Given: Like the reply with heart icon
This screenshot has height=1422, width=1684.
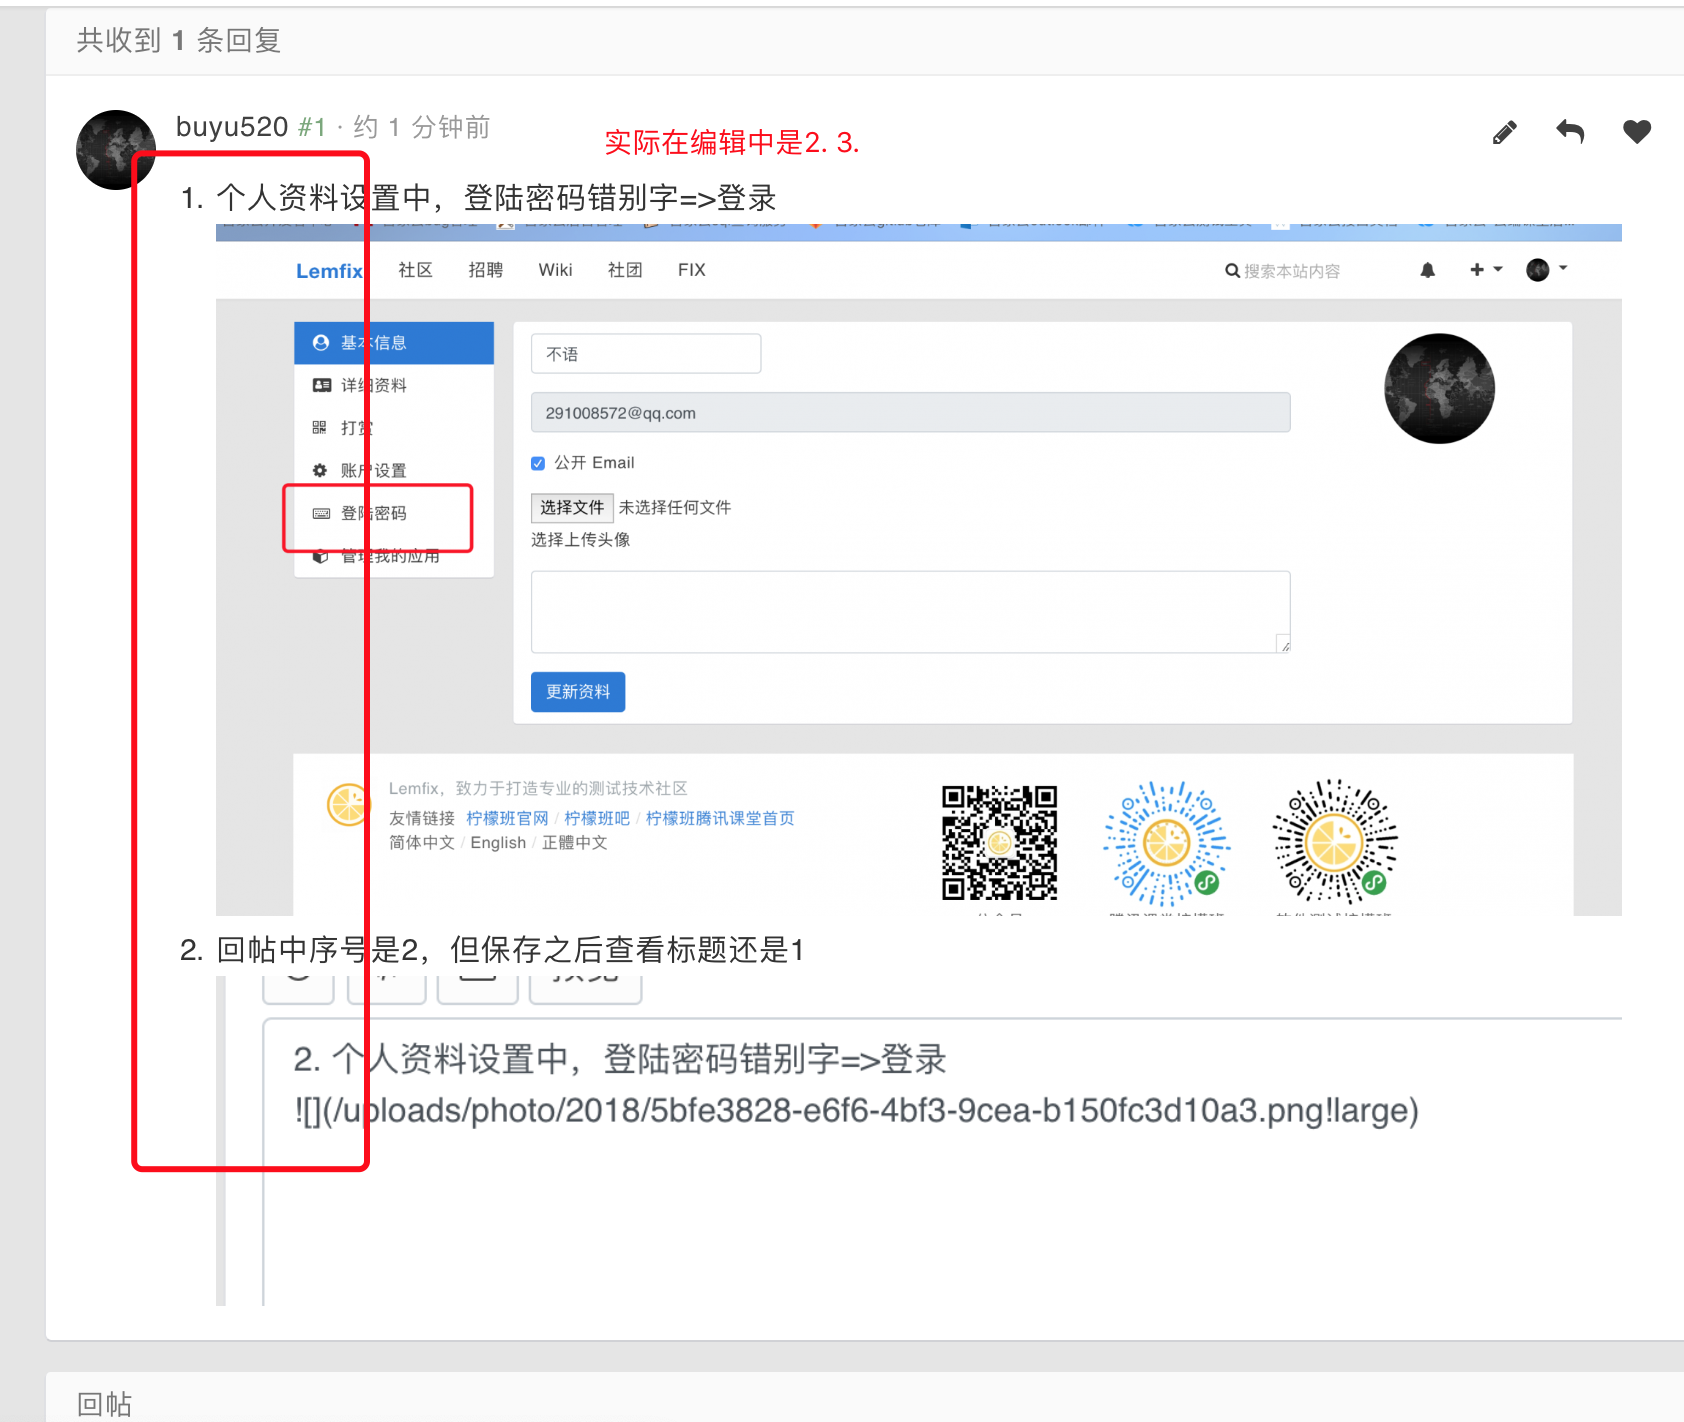Looking at the screenshot, I should click(x=1636, y=131).
